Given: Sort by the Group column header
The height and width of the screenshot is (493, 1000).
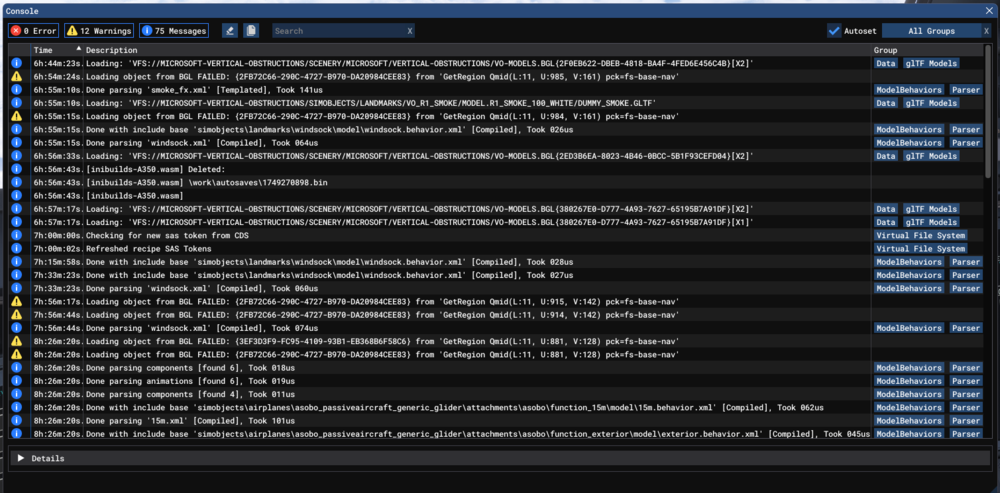Looking at the screenshot, I should [x=885, y=50].
